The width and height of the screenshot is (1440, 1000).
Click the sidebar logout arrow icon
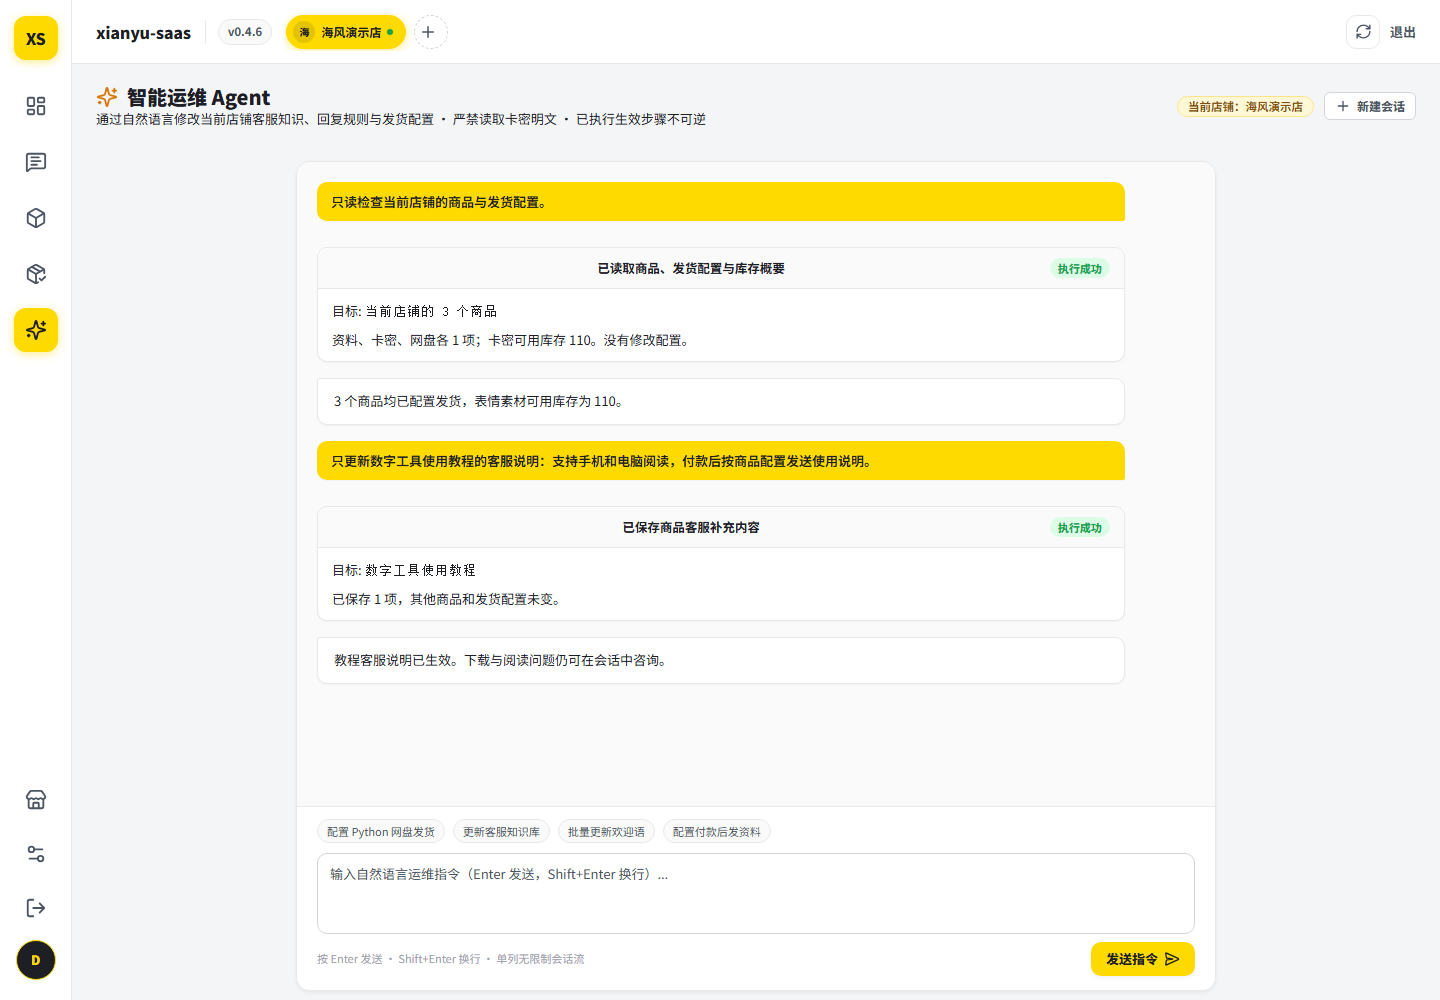(36, 908)
